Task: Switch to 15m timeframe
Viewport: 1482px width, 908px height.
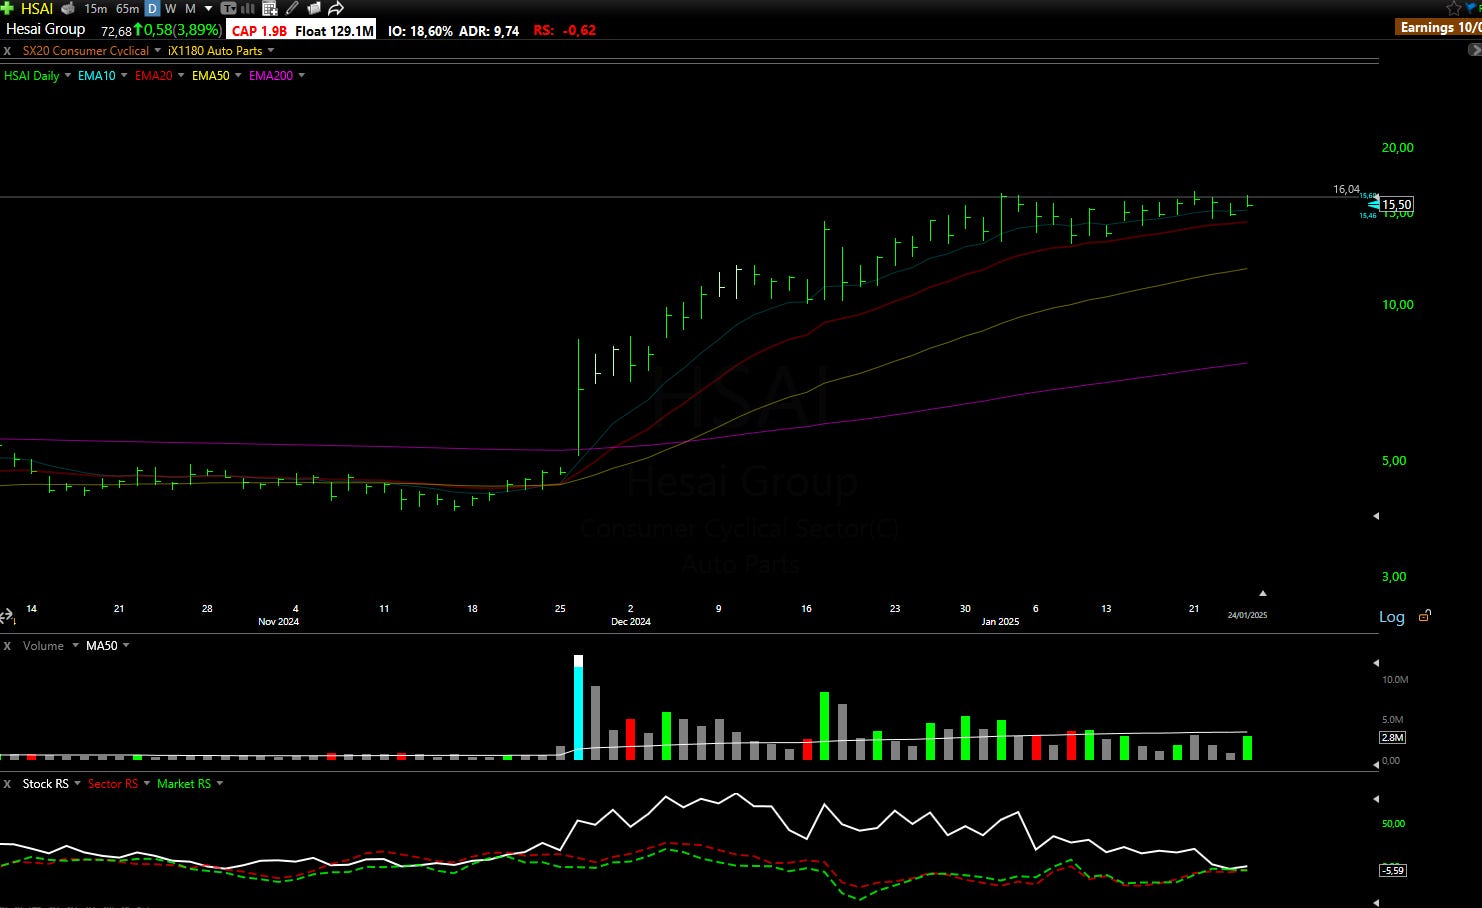Action: (96, 8)
